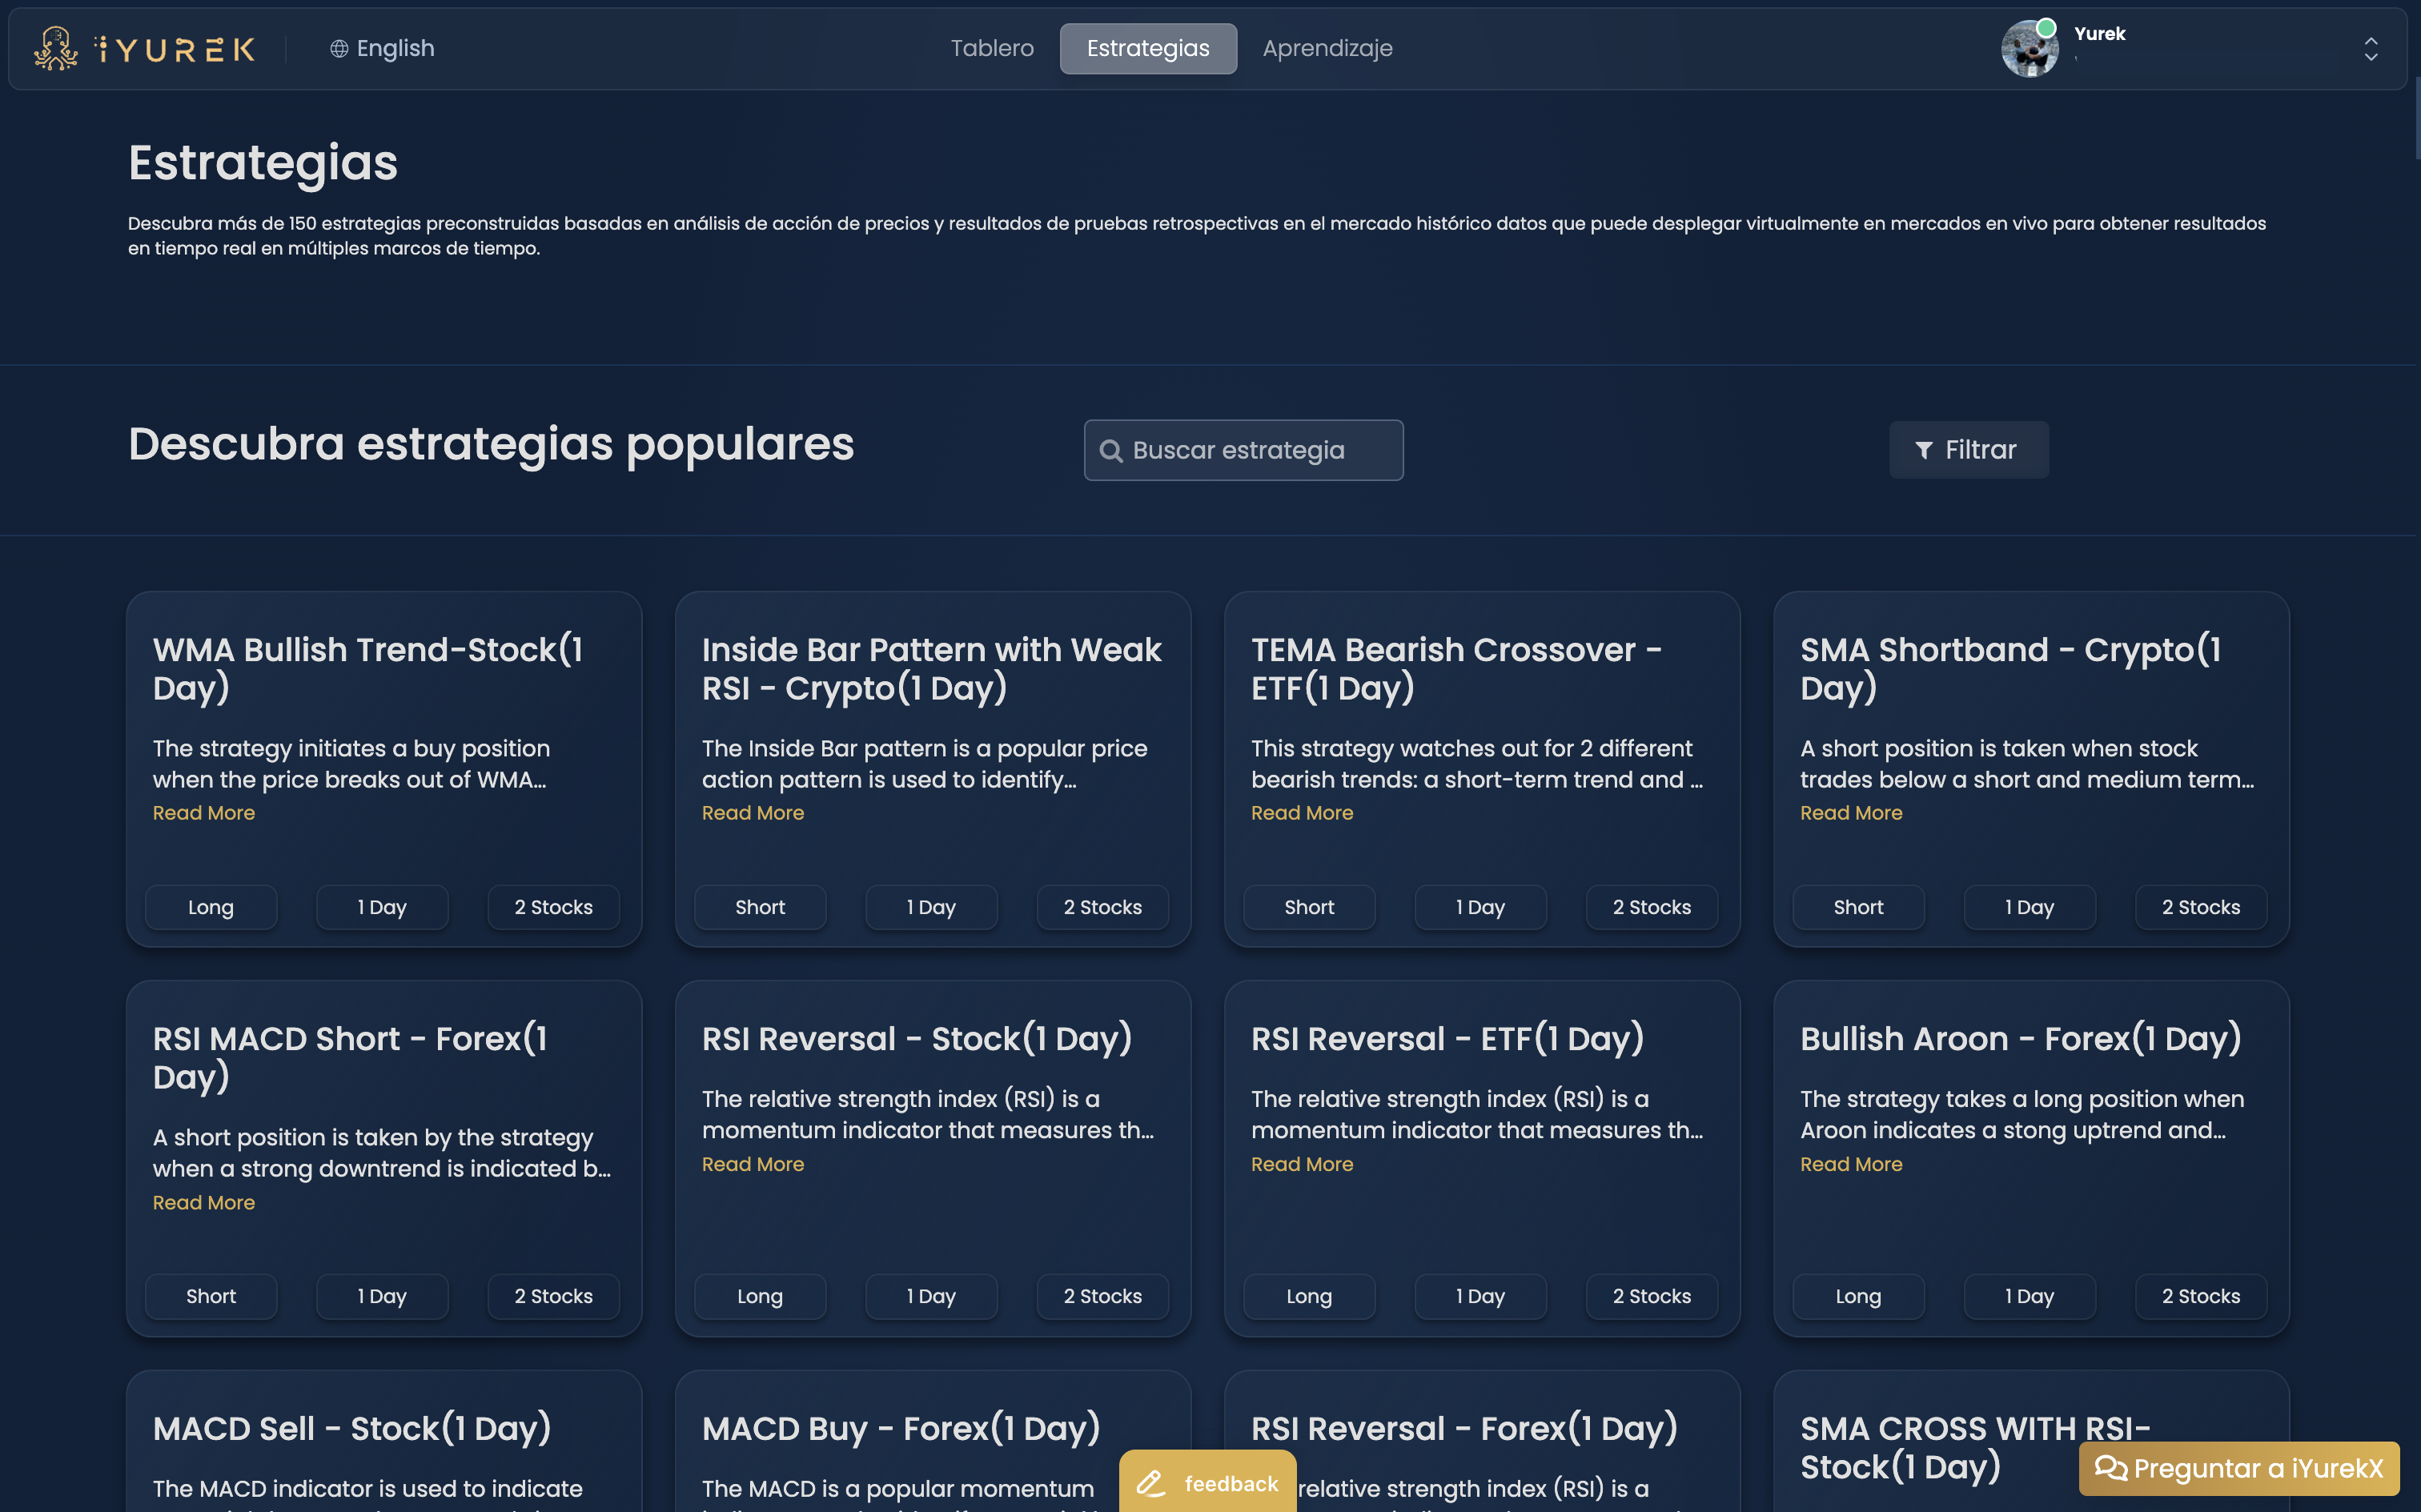Viewport: 2421px width, 1512px height.
Task: Read More on RSI MACD Short card
Action: [x=204, y=1203]
